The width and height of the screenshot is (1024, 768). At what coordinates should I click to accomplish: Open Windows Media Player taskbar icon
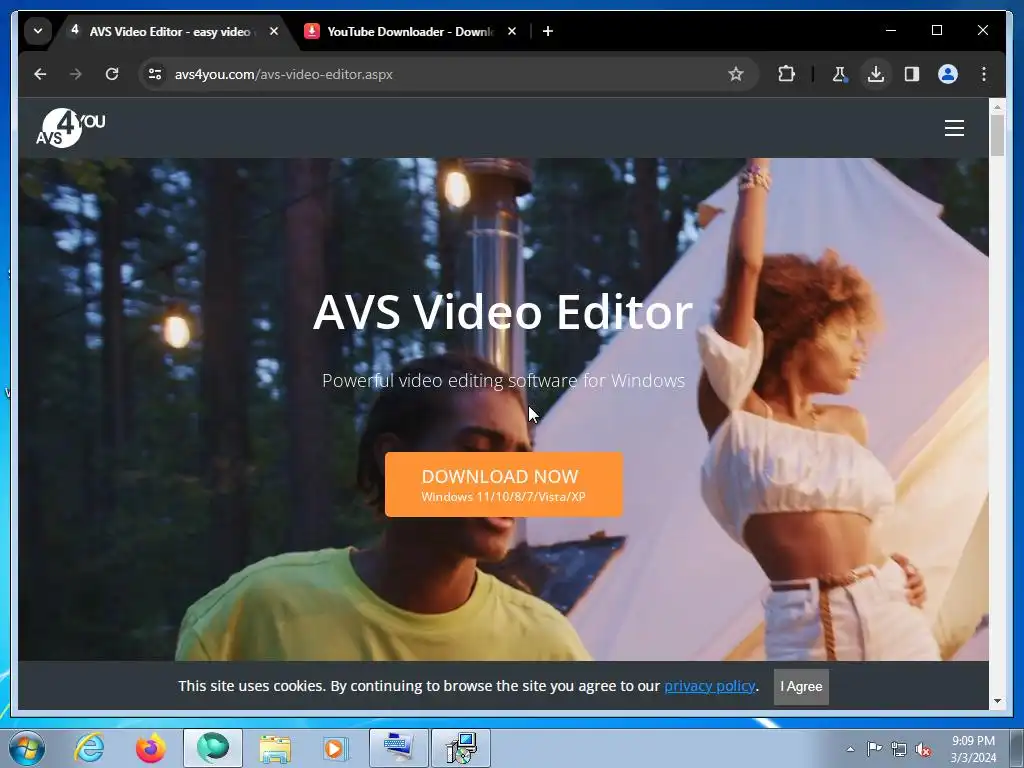point(336,748)
